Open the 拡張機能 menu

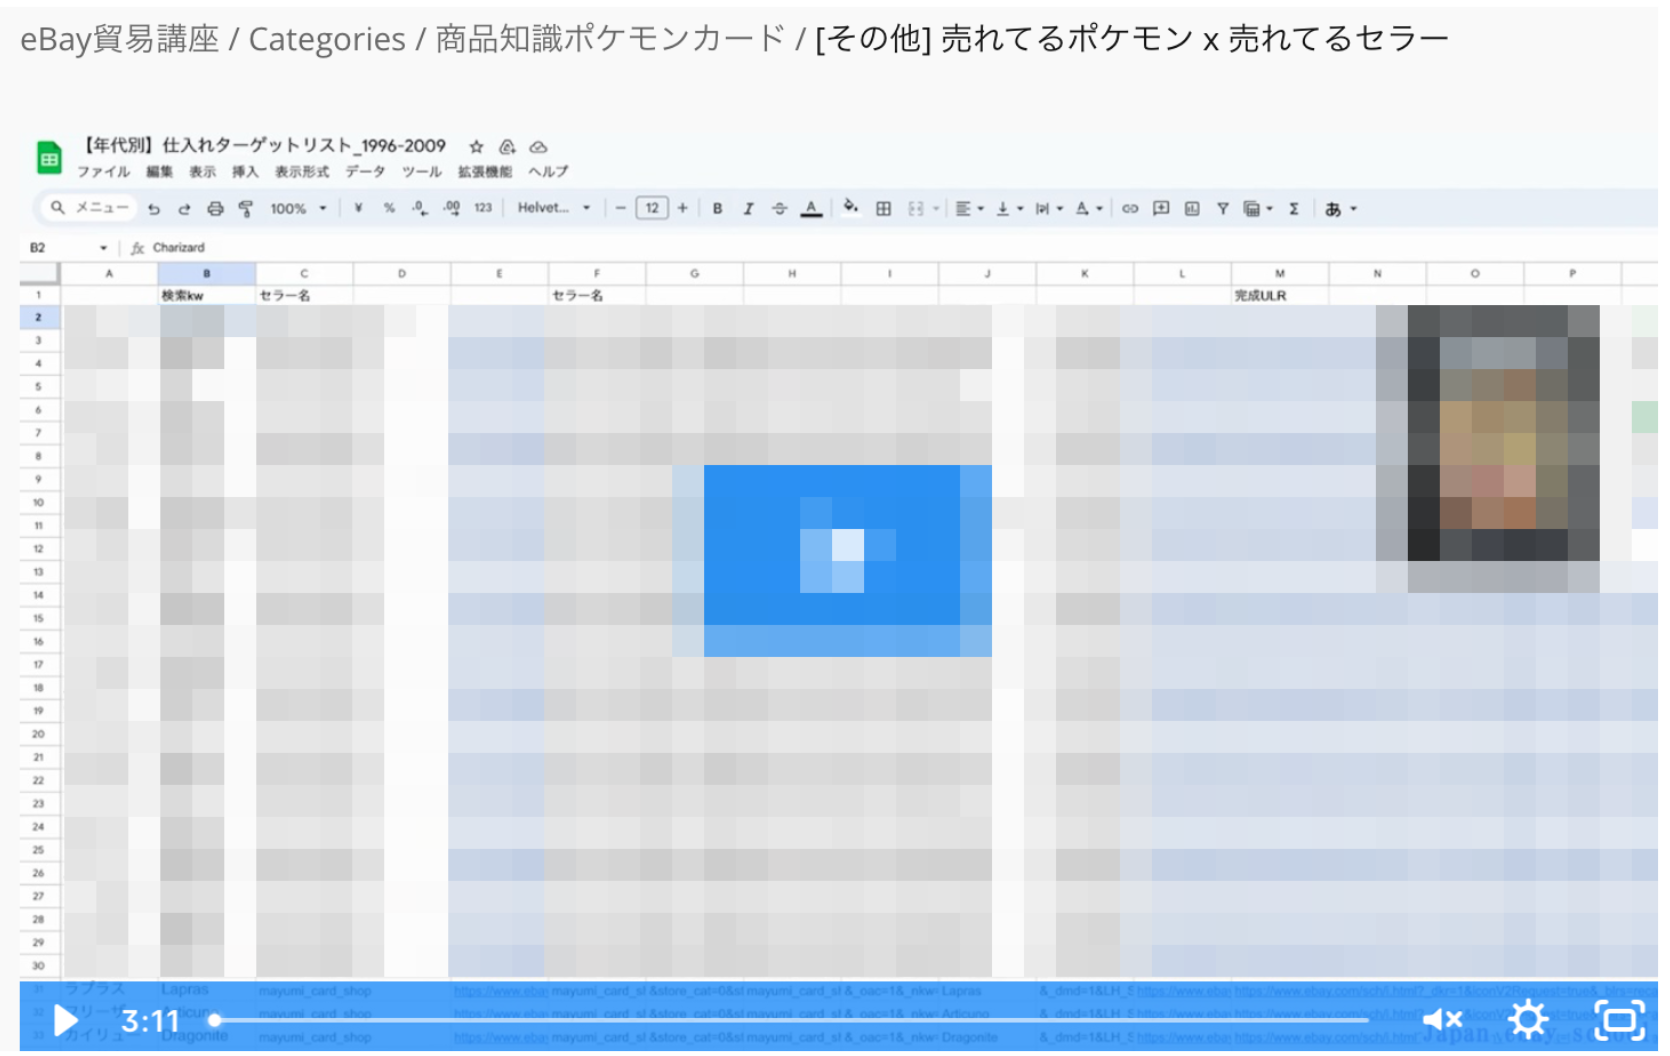(x=485, y=172)
